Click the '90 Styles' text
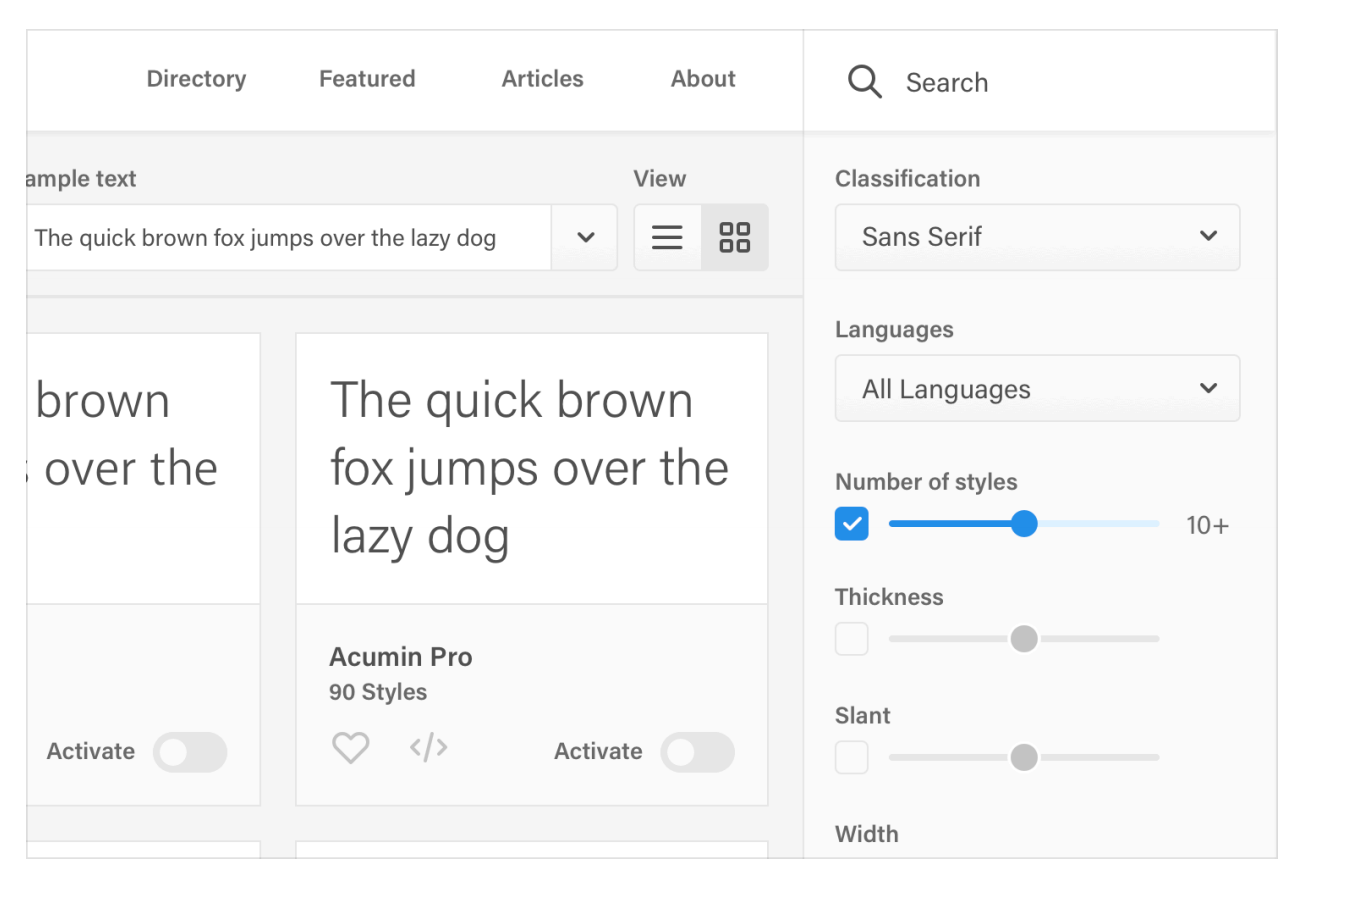 coord(378,692)
